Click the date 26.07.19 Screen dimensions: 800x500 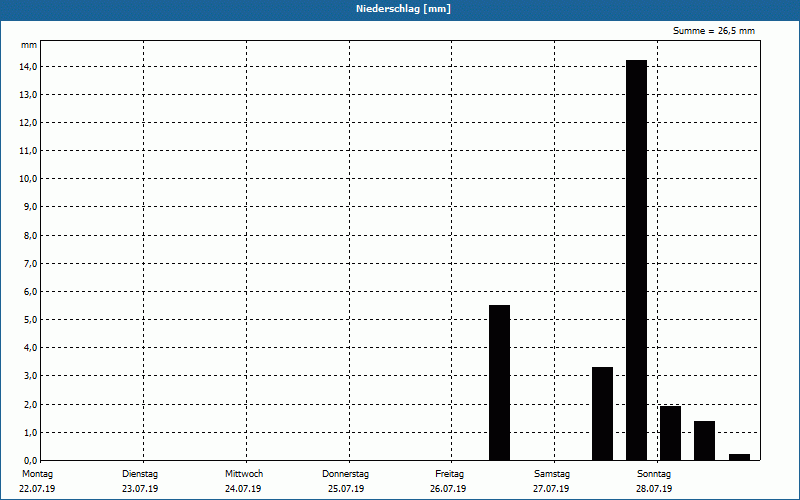click(x=448, y=489)
